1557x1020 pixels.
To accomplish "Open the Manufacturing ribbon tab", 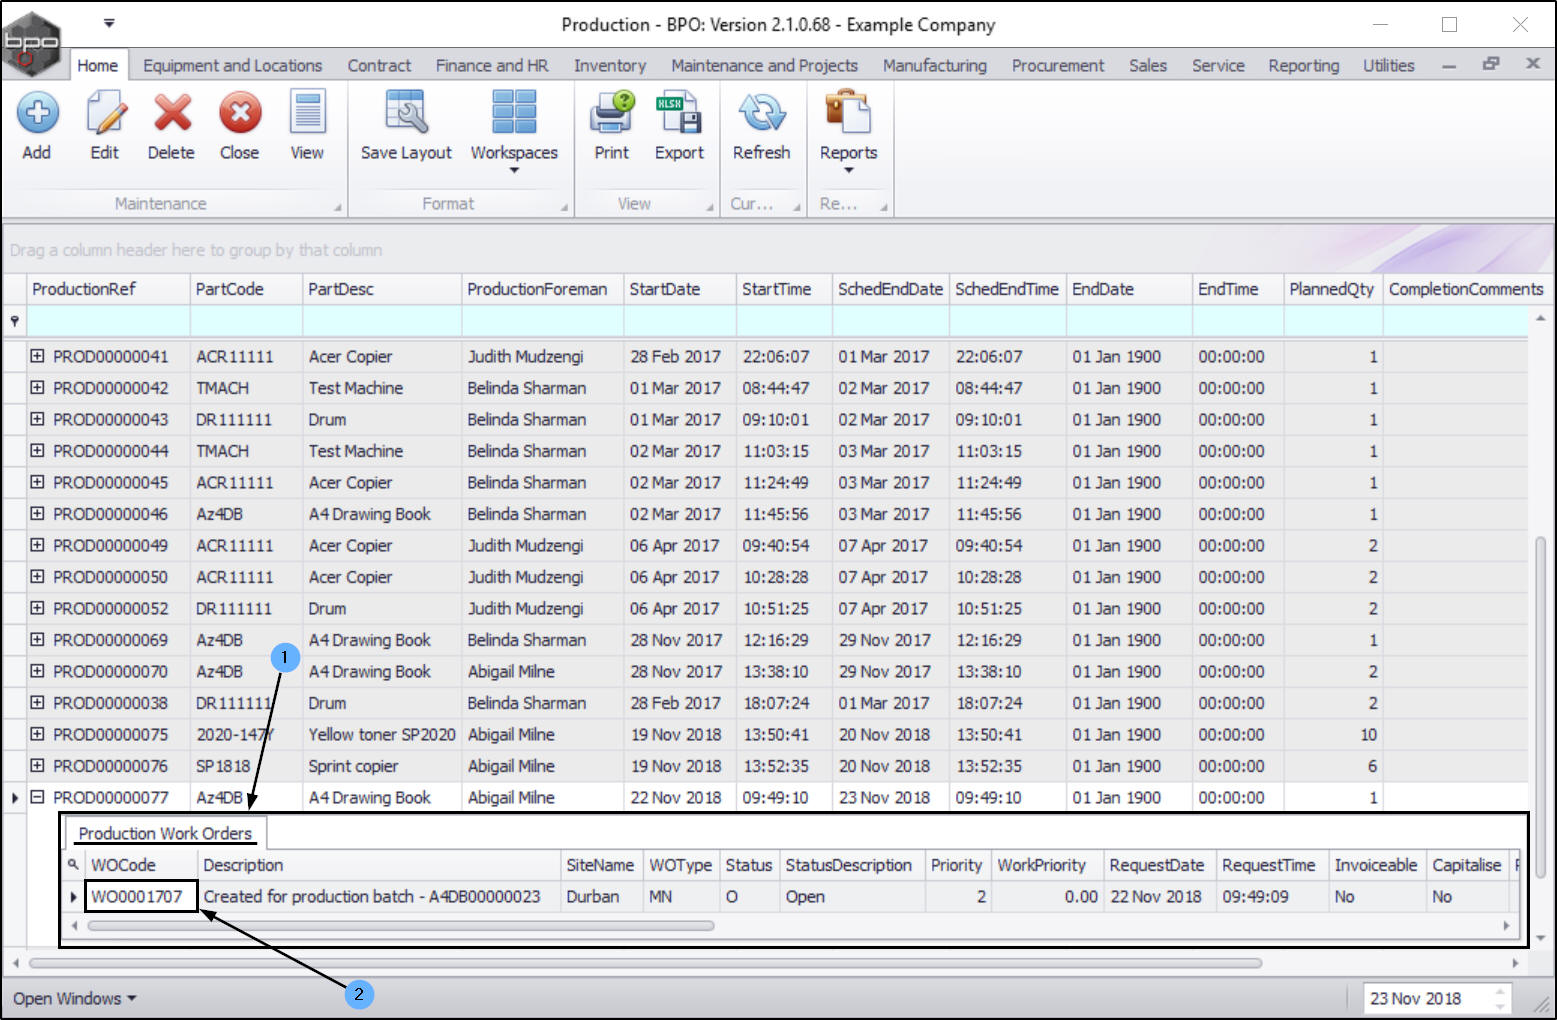I will tap(934, 65).
